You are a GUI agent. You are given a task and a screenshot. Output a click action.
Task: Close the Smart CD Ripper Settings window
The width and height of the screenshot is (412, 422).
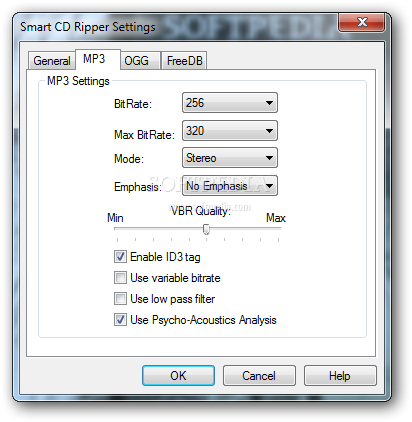pyautogui.click(x=362, y=23)
